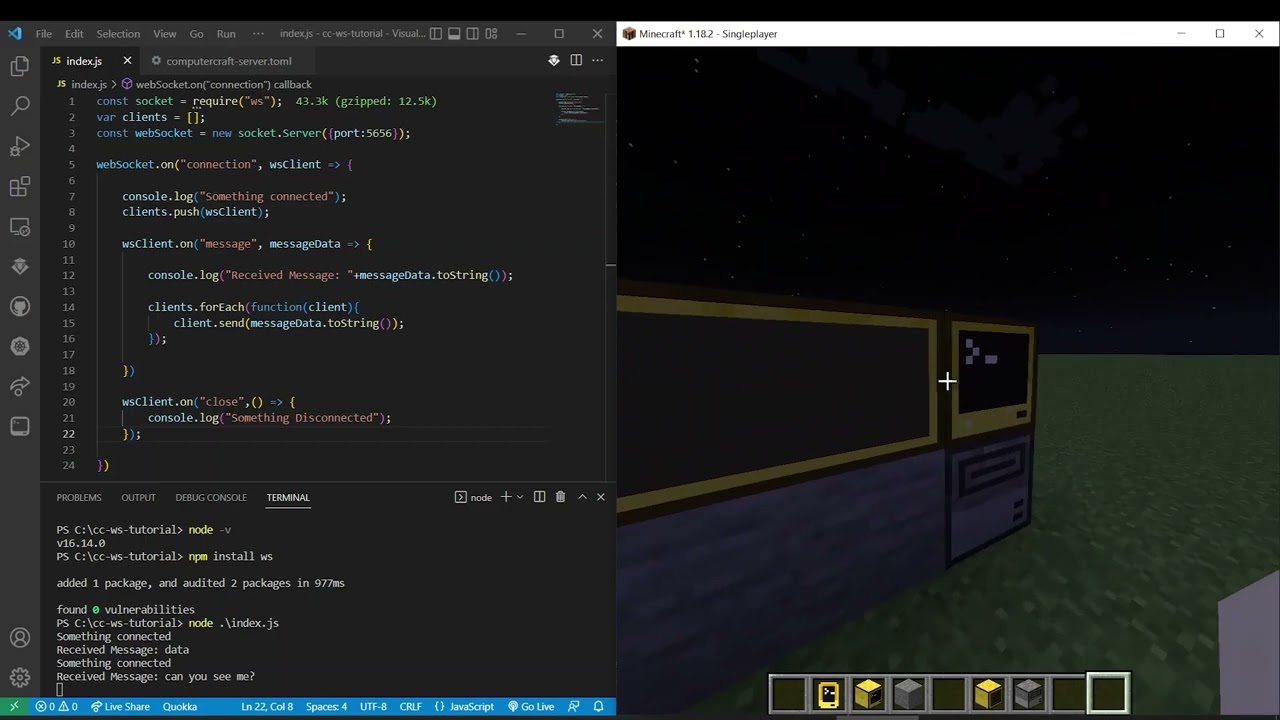Open the Search view in activity bar

20,106
